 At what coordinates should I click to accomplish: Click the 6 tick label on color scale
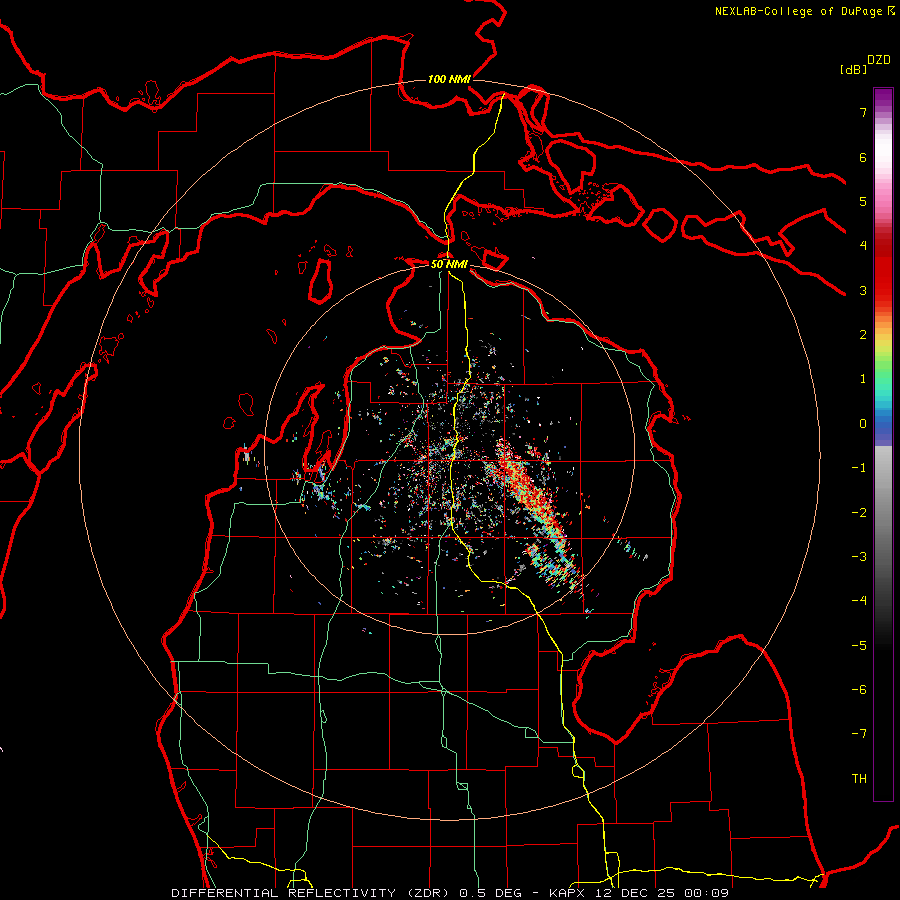pyautogui.click(x=863, y=157)
